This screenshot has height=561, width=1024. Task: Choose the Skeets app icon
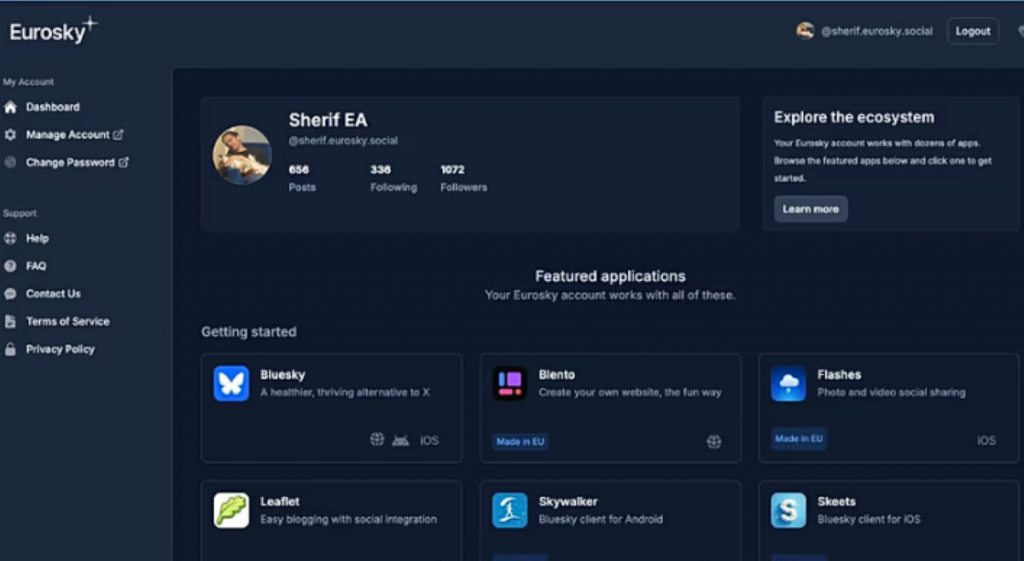click(788, 510)
